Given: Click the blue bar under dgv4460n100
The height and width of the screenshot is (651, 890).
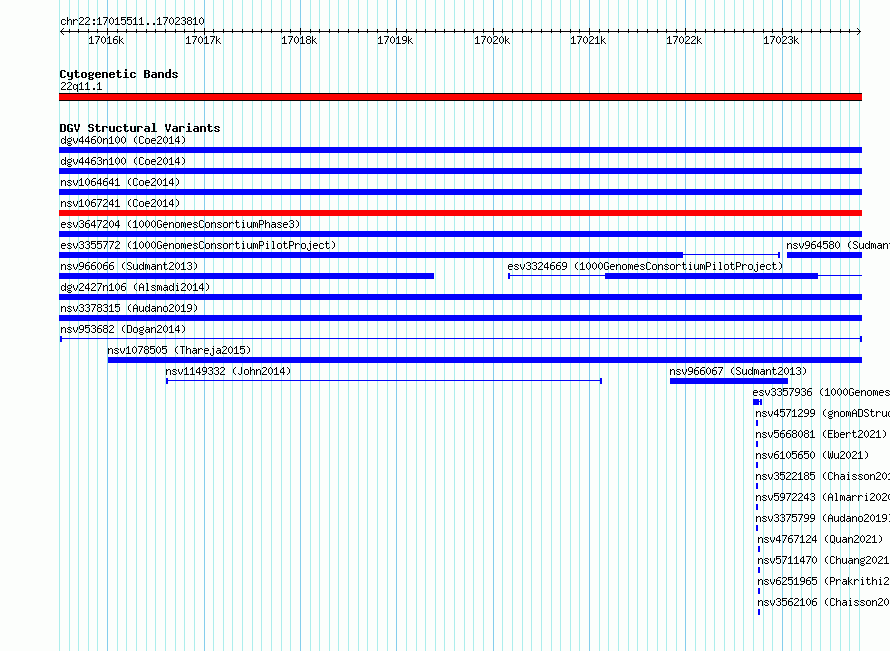Looking at the screenshot, I should point(460,150).
